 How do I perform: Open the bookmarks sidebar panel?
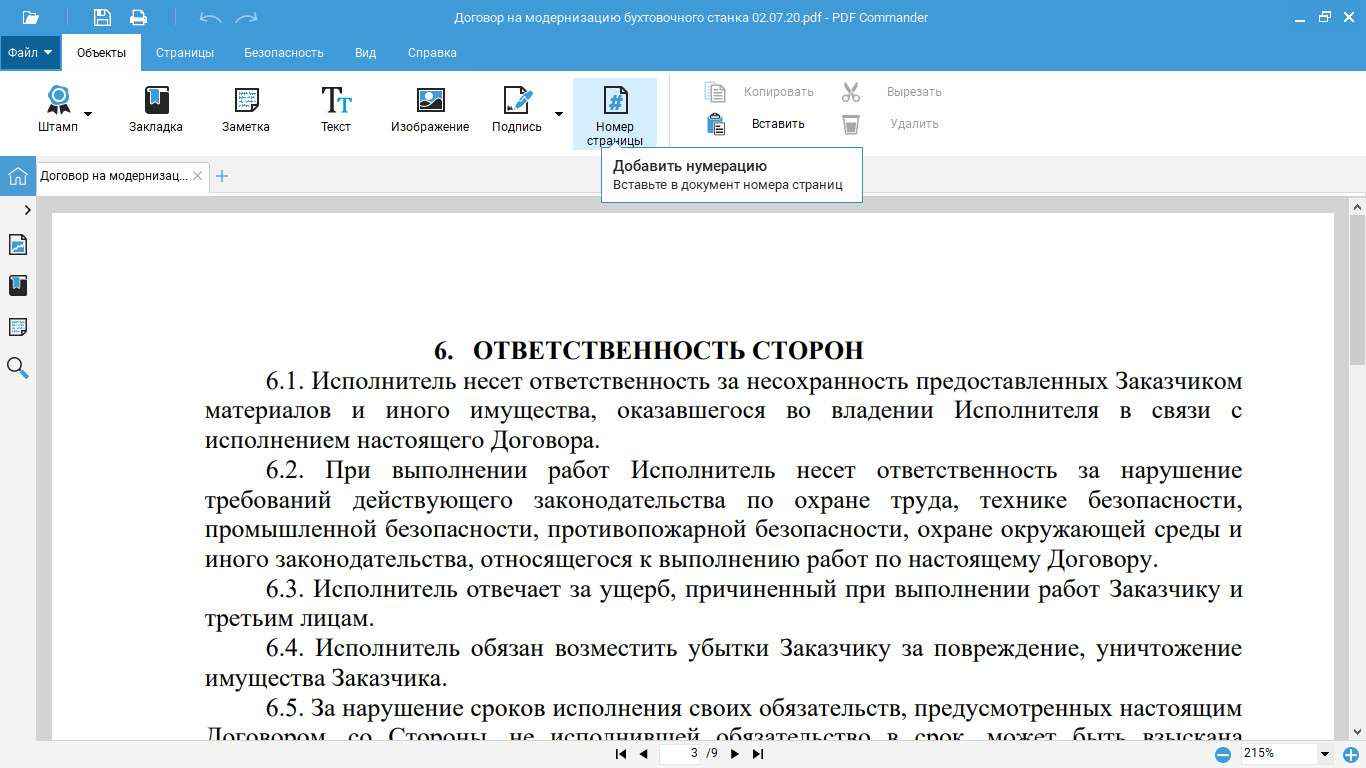(18, 286)
